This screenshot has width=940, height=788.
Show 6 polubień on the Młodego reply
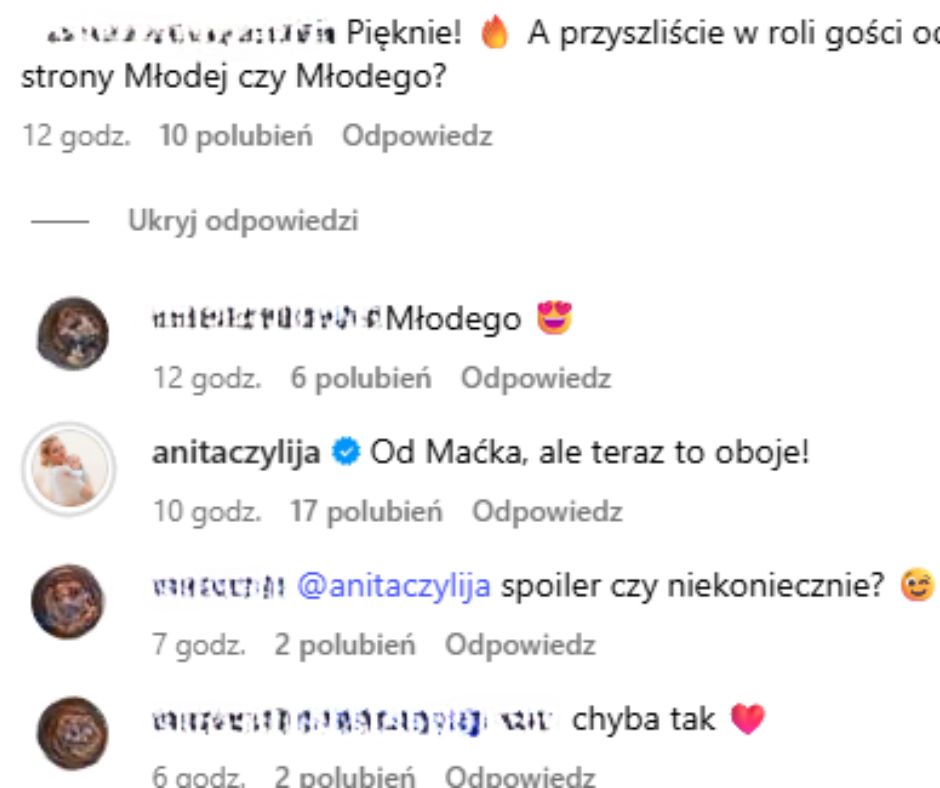[361, 379]
